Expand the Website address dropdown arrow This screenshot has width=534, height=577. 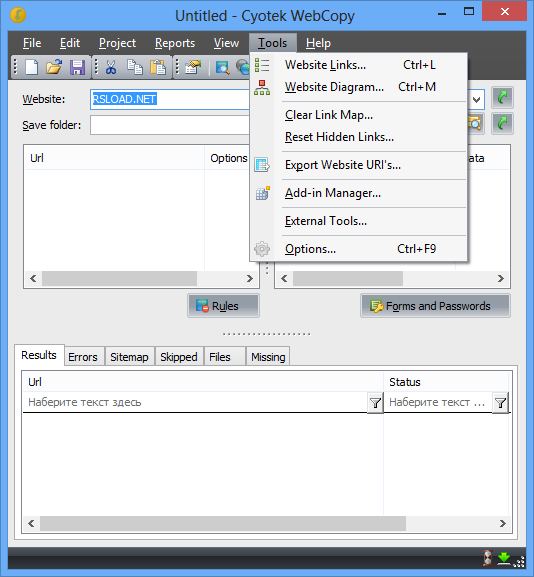pos(476,99)
